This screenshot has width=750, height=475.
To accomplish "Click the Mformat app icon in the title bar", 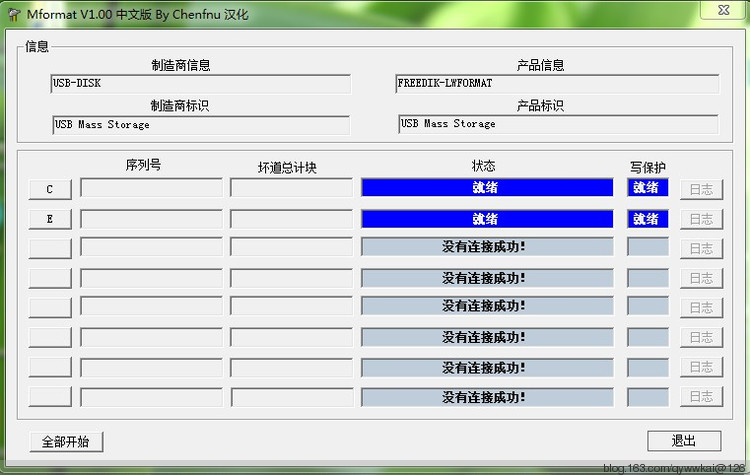I will click(14, 15).
